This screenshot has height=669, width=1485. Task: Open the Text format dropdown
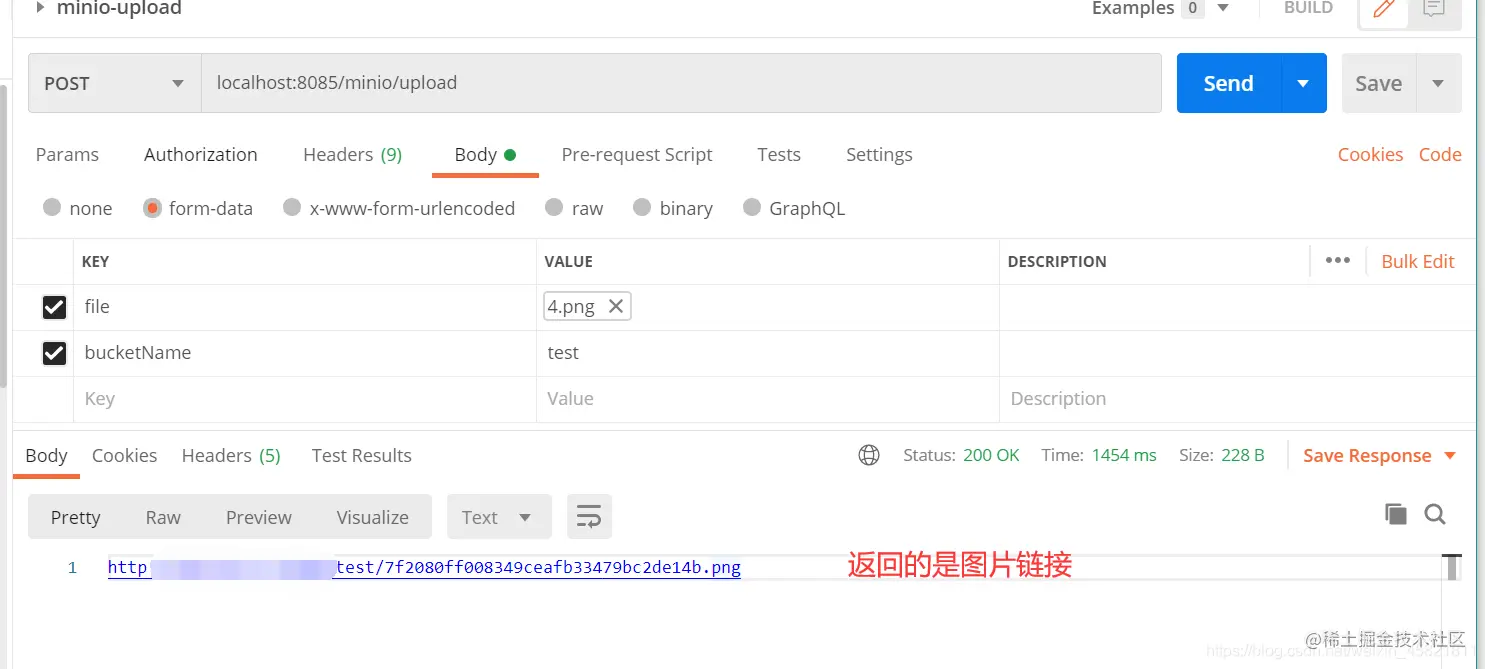(499, 517)
